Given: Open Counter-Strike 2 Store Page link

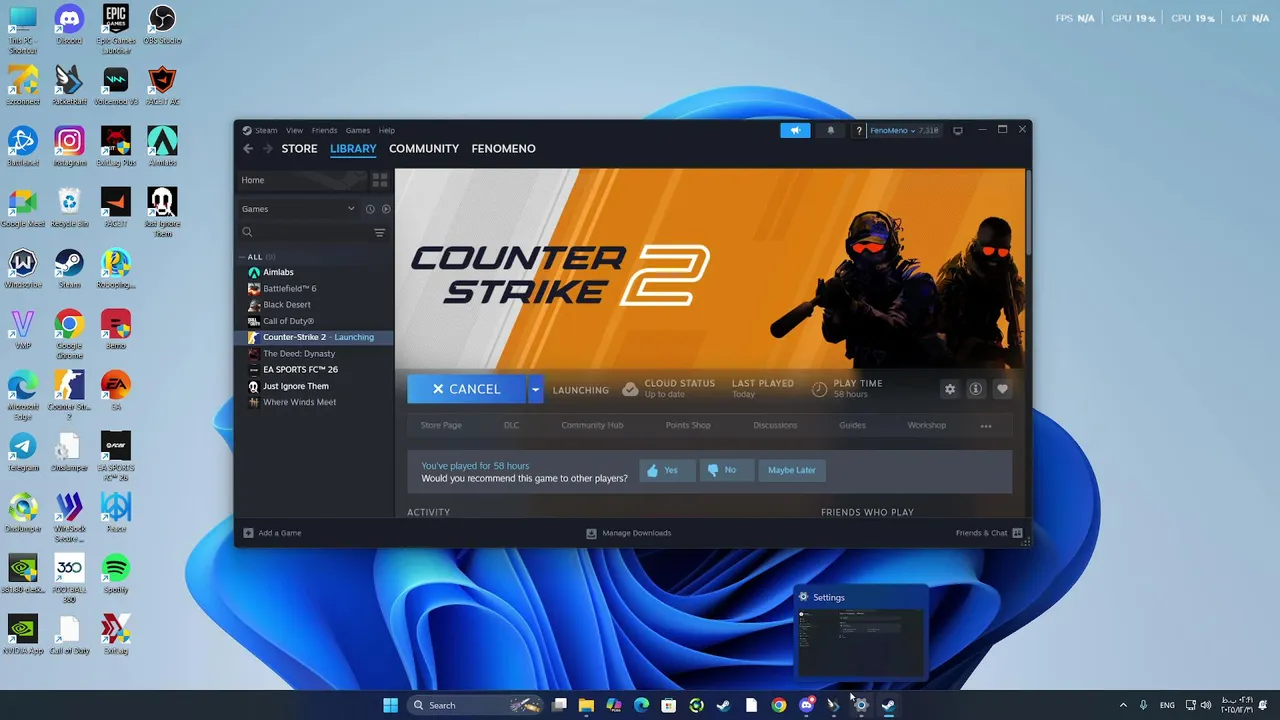Looking at the screenshot, I should point(441,426).
